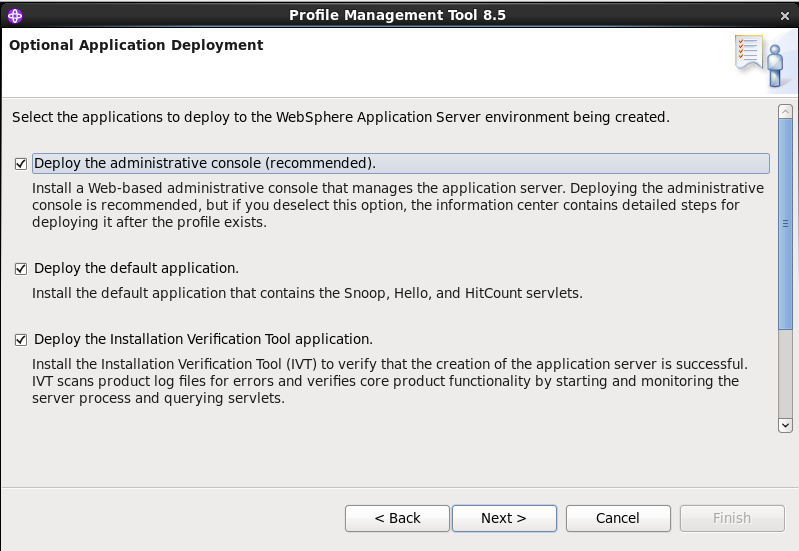Click the Optional Application Deployment heading
The width and height of the screenshot is (799, 551).
point(136,45)
